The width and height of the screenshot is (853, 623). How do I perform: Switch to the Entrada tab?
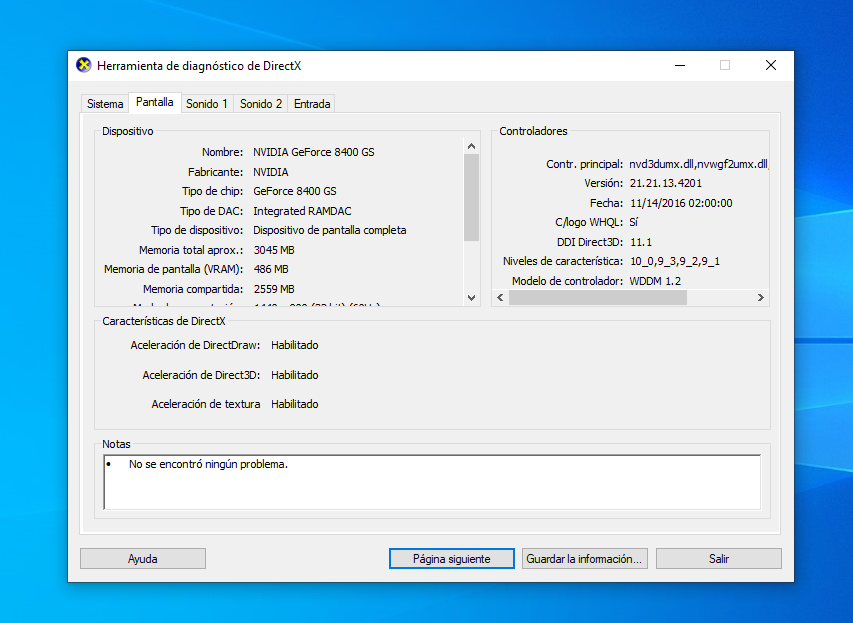coord(312,104)
